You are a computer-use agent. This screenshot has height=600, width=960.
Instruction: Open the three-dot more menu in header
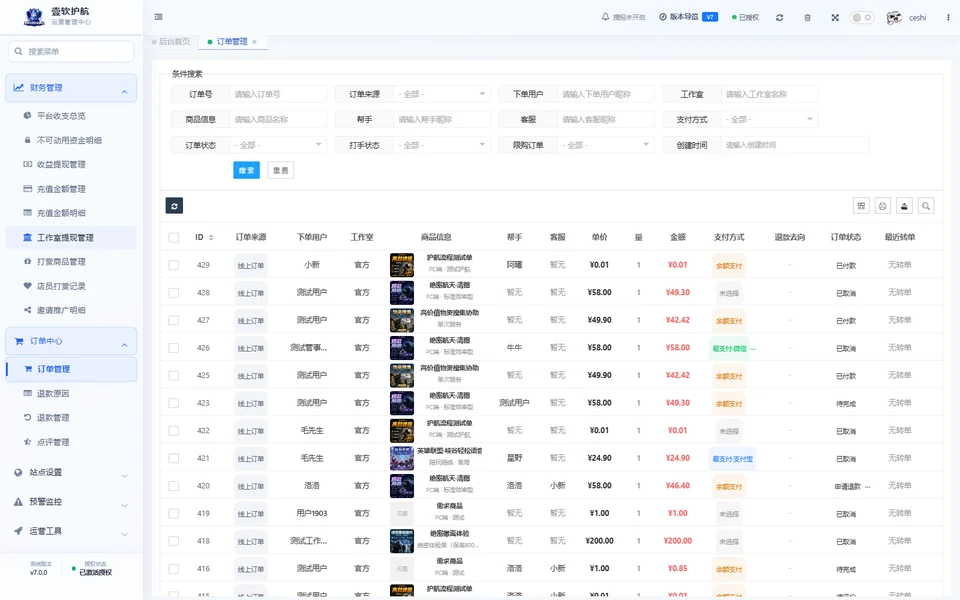click(x=948, y=18)
